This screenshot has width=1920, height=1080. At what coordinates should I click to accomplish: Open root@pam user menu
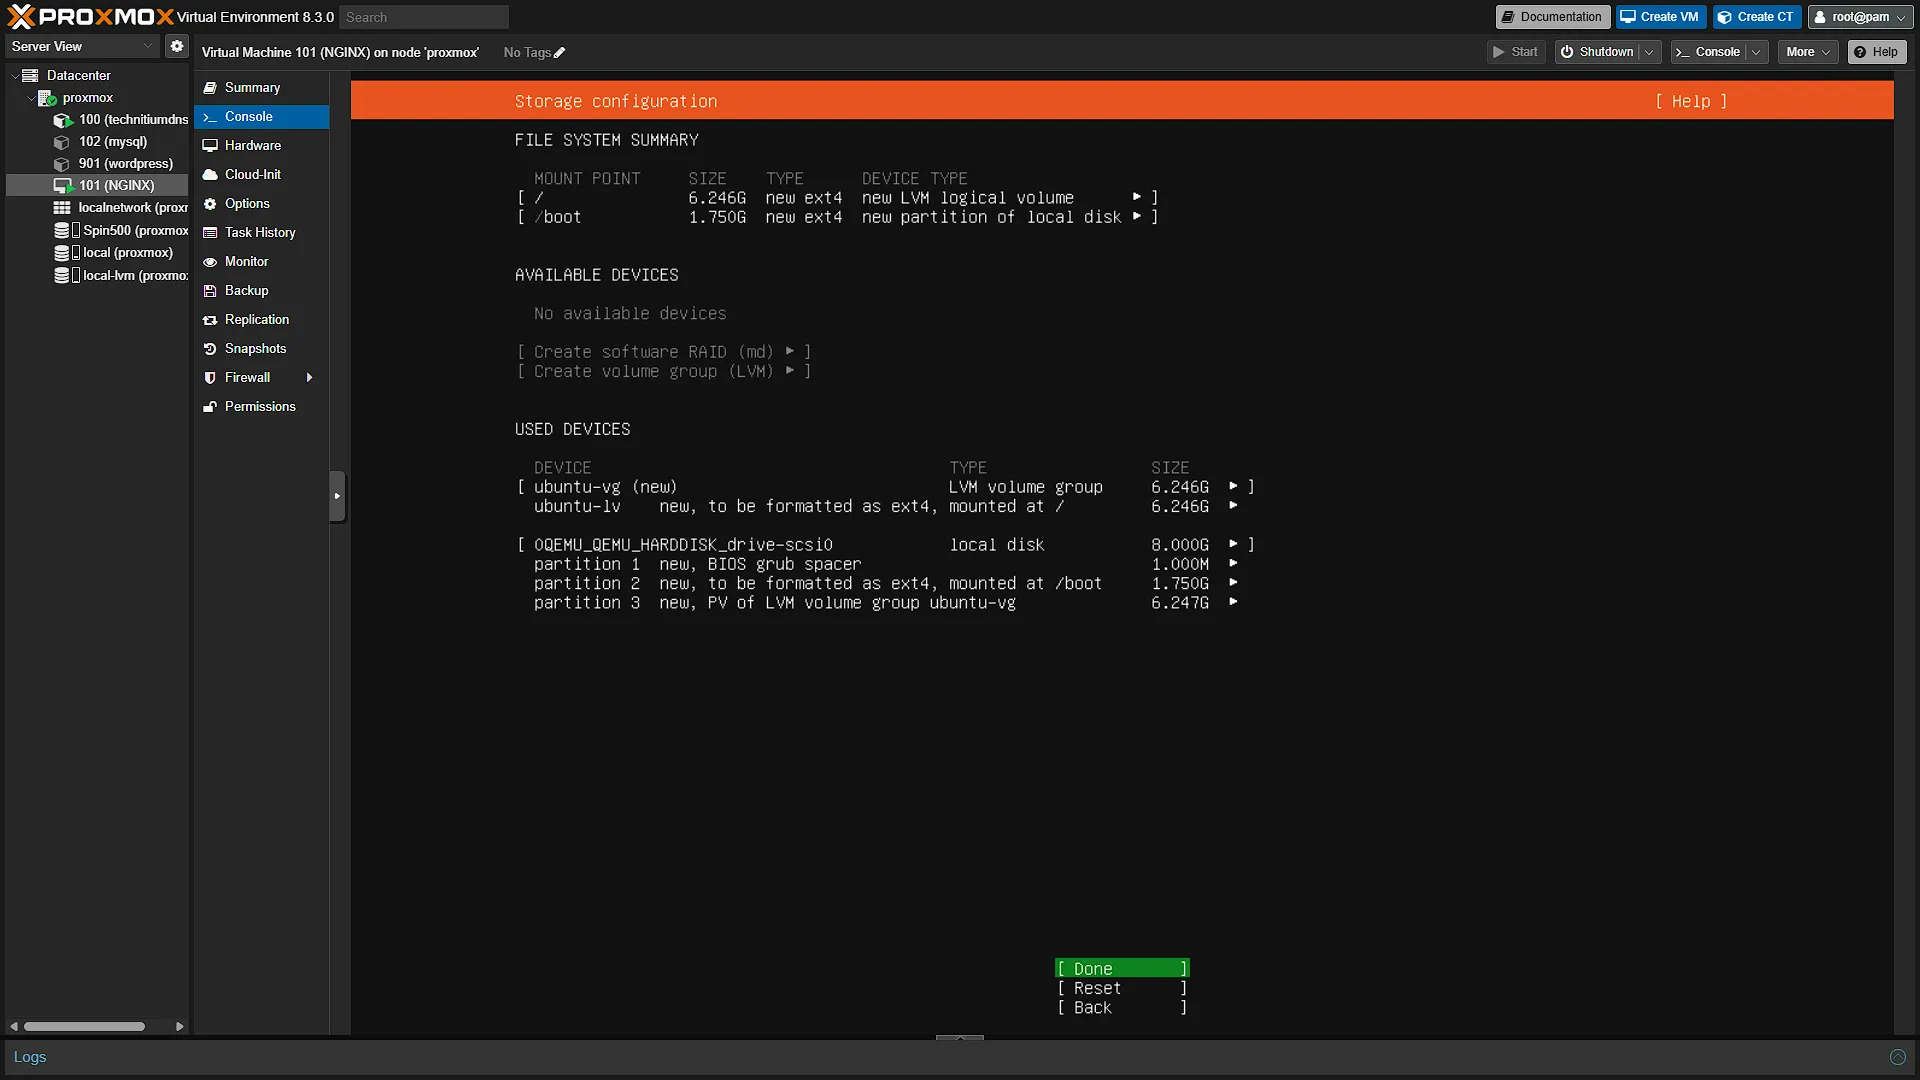(1860, 17)
